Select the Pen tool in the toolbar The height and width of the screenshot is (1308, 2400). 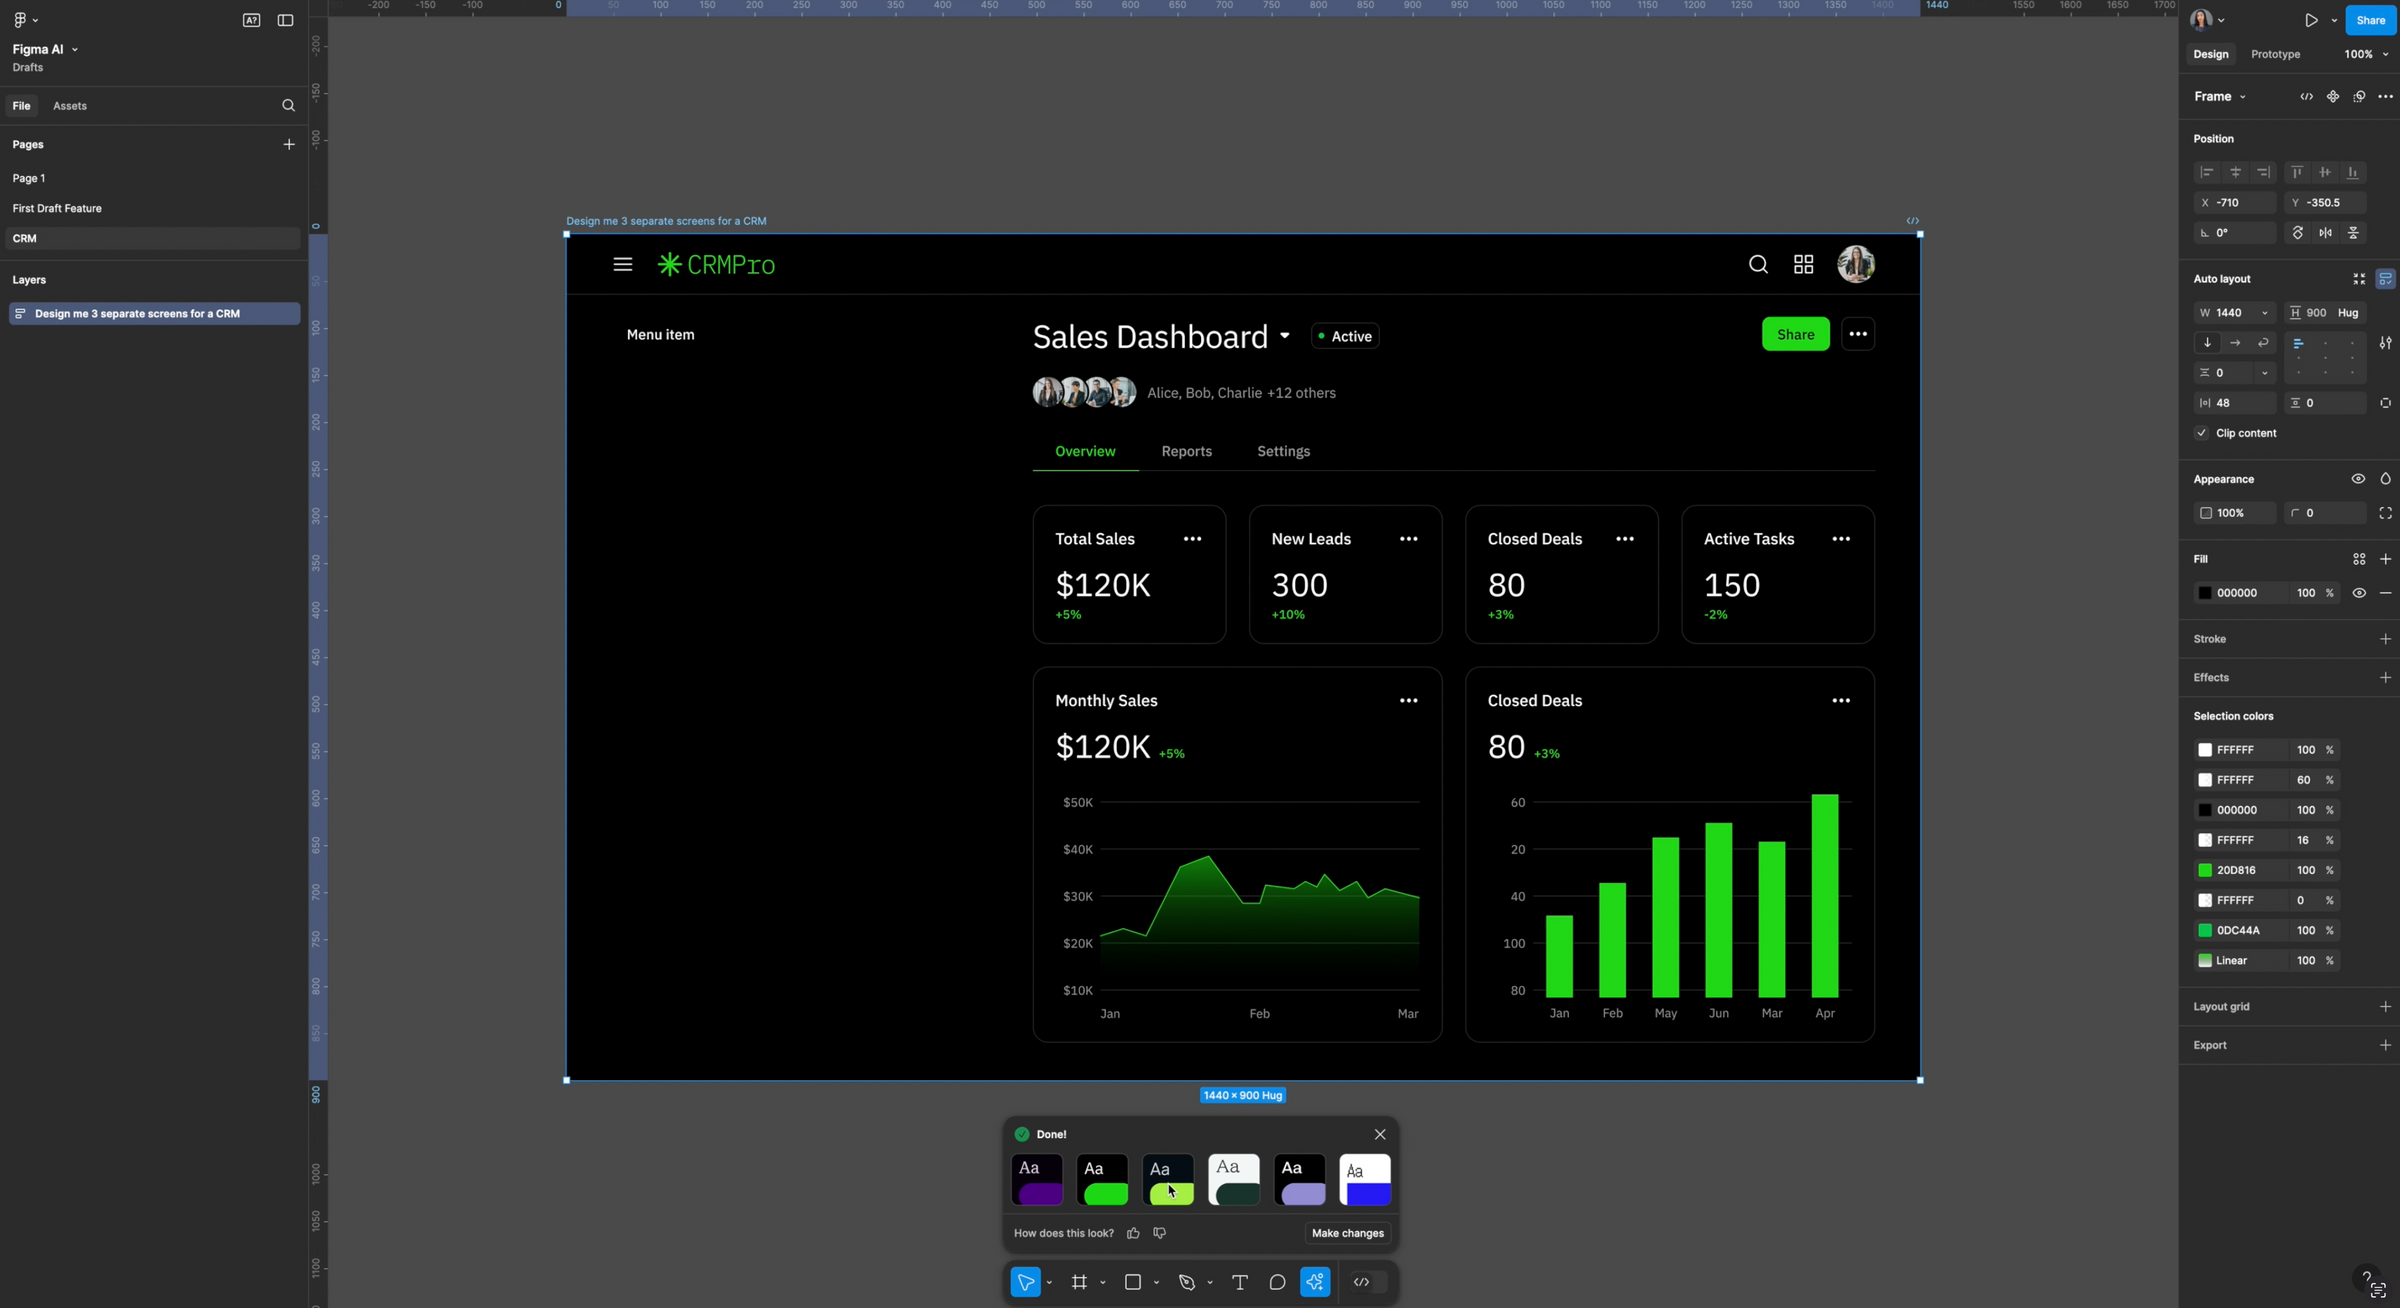[1187, 1282]
